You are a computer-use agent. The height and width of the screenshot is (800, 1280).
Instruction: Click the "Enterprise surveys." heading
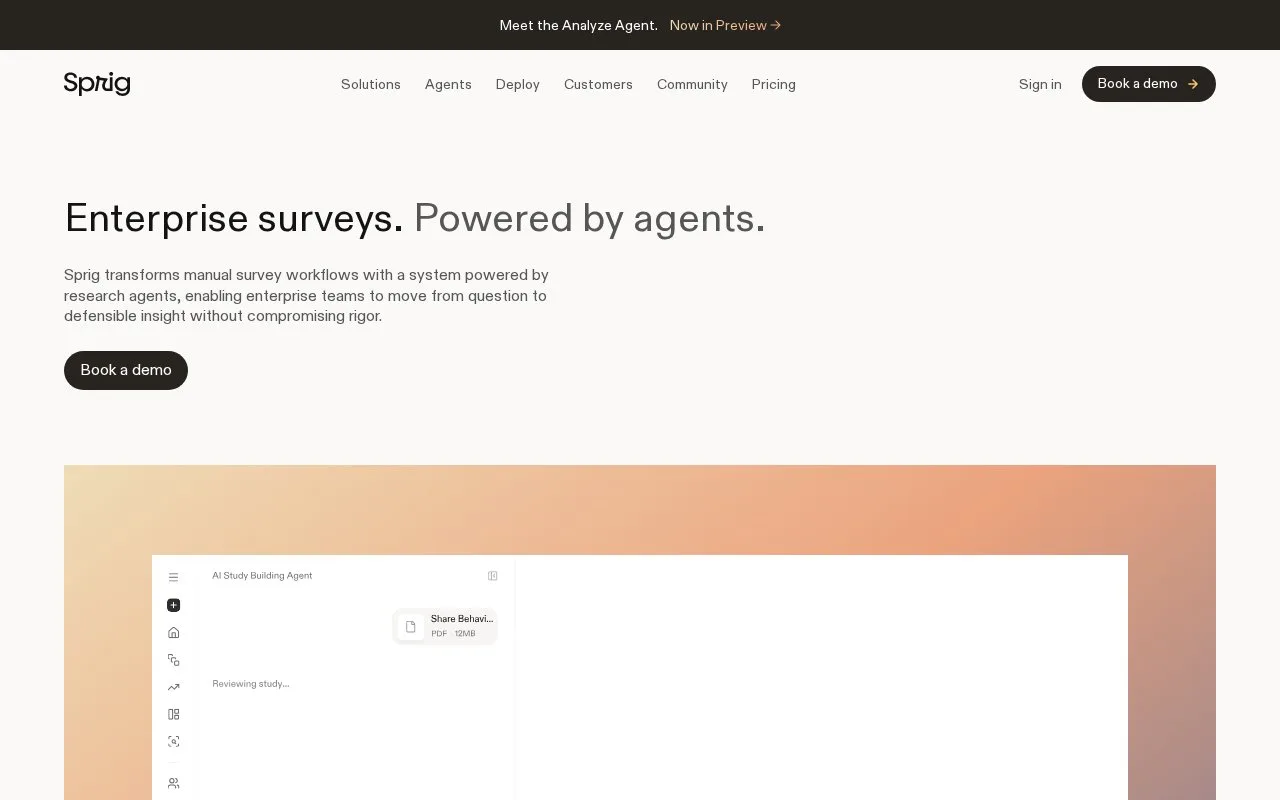click(234, 218)
